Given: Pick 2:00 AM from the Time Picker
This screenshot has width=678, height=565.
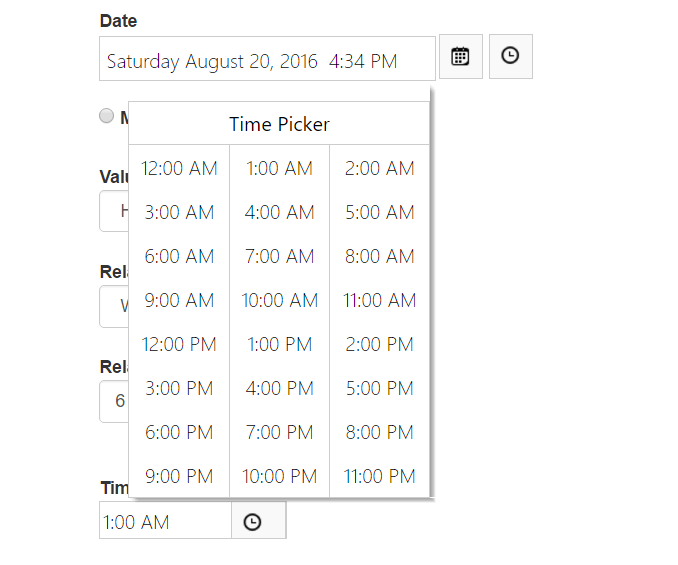Looking at the screenshot, I should [380, 168].
